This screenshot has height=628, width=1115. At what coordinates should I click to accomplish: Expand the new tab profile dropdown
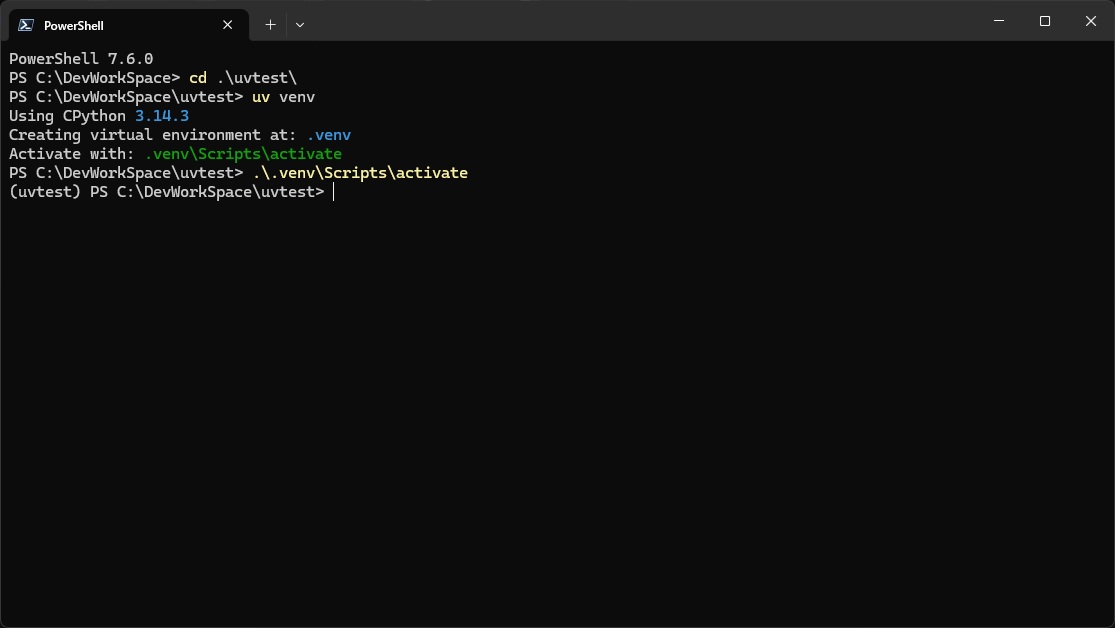pos(300,25)
